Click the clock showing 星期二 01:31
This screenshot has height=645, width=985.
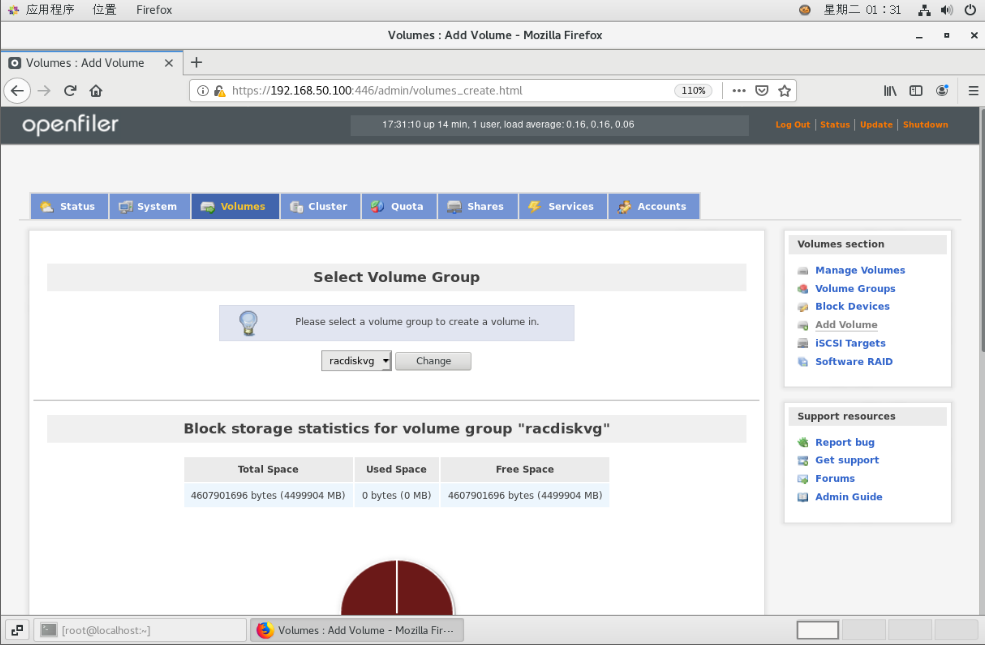pos(862,10)
